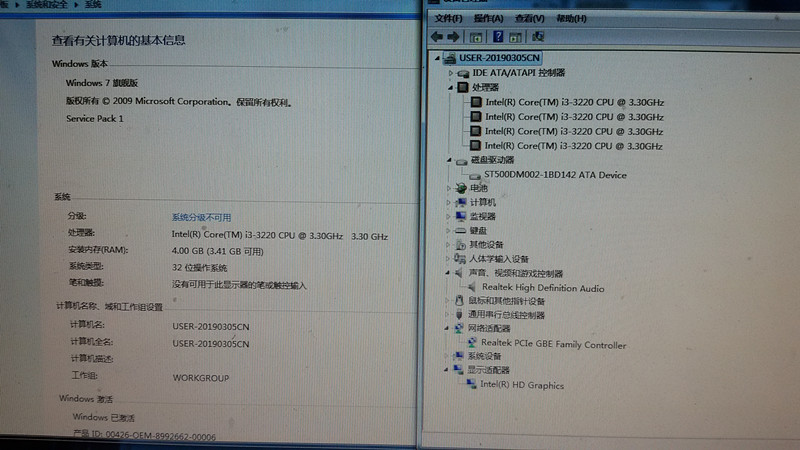Open the 帮助(H) menu
Screen dimensions: 800x450
pyautogui.click(x=571, y=19)
